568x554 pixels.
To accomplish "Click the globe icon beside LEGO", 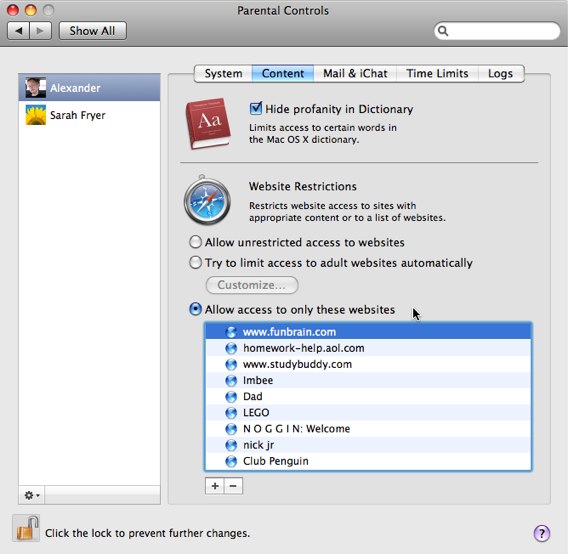I will point(231,413).
